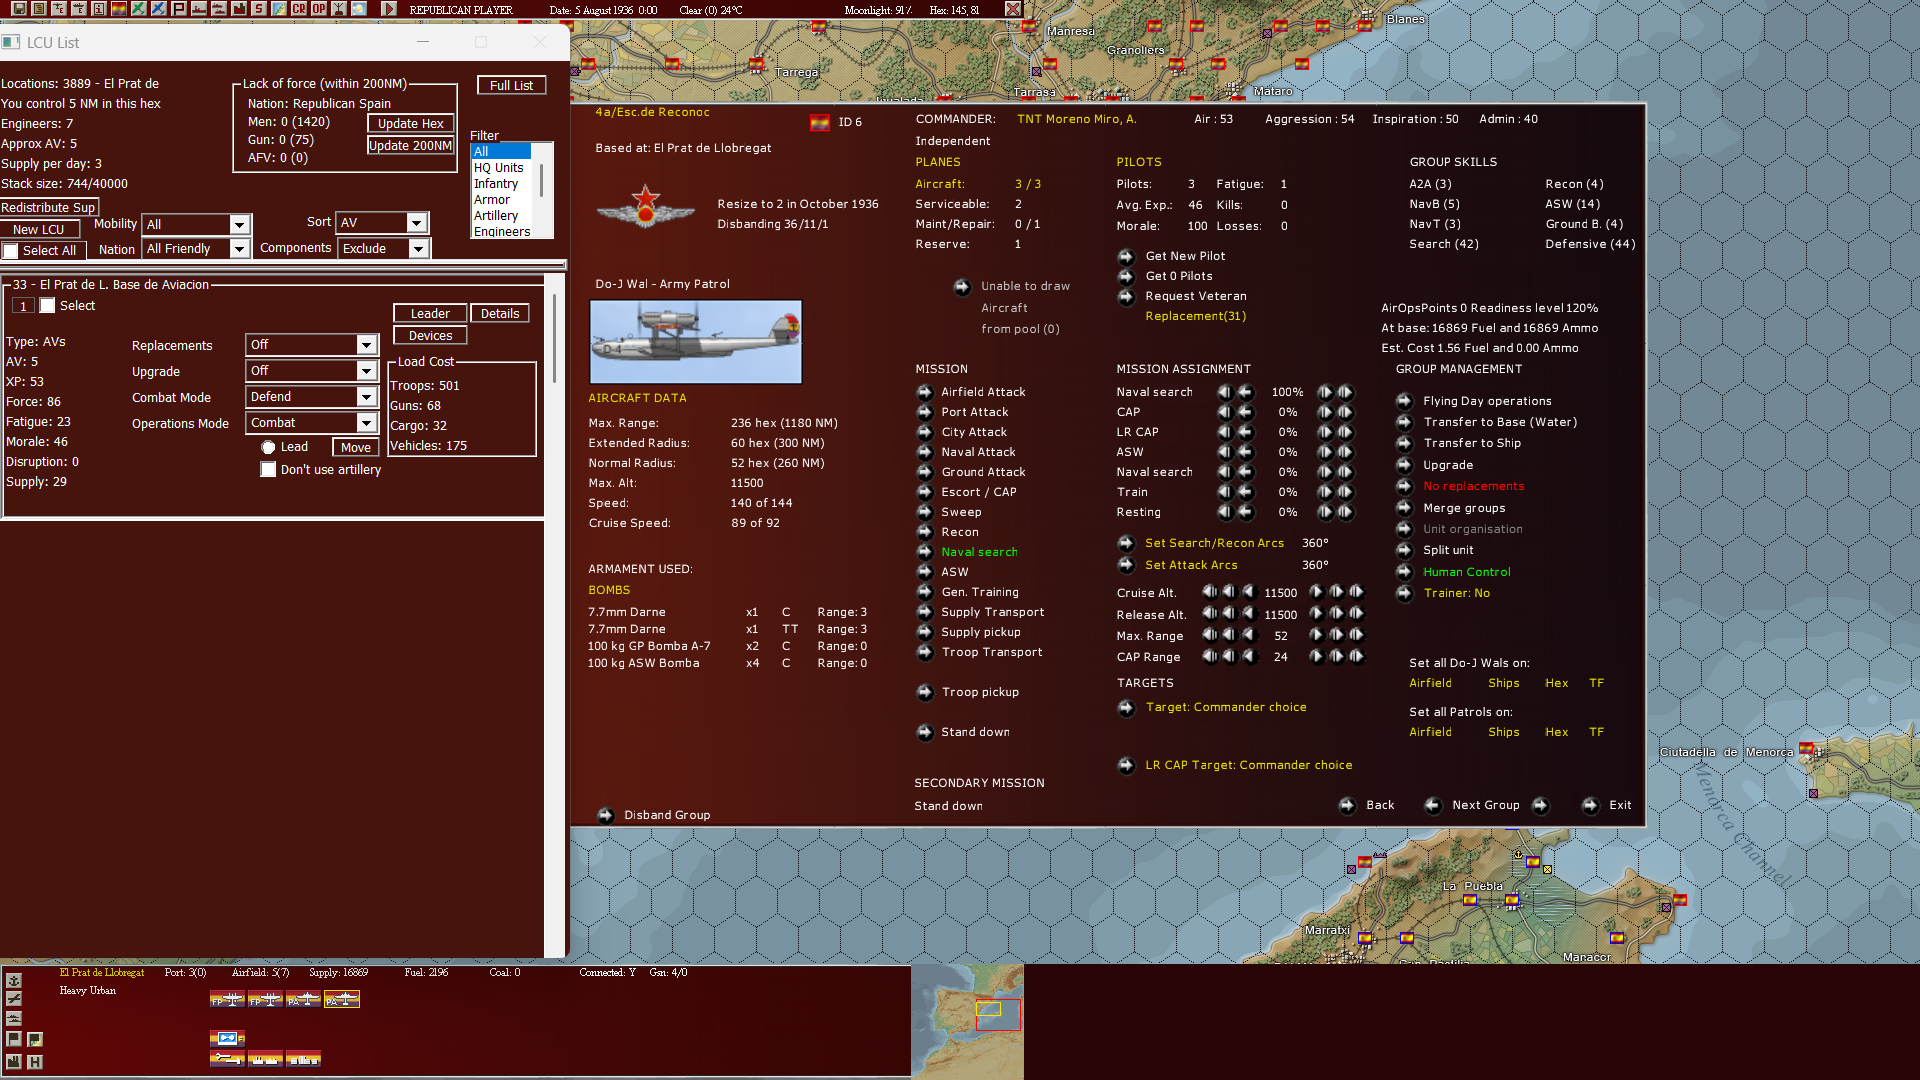Open the intelligence info icon on the toolbar
Screen dimensions: 1920x1080
(98, 8)
